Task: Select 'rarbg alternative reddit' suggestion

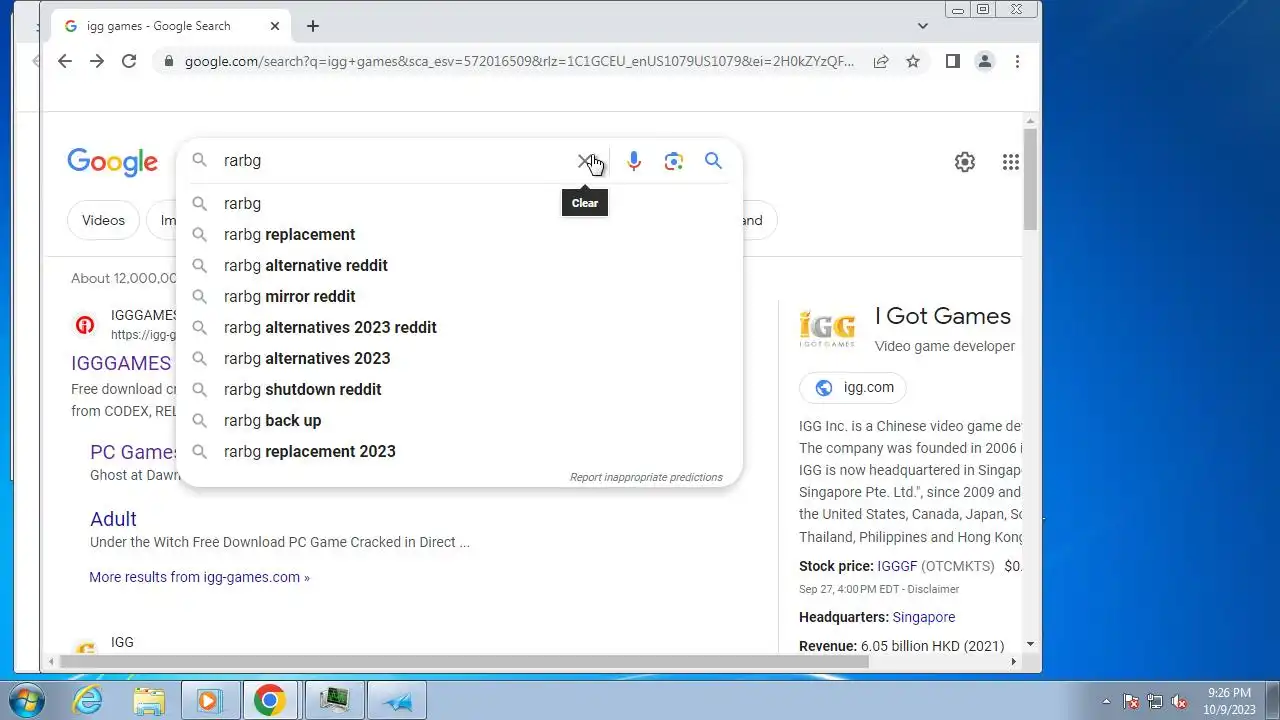Action: point(459,265)
